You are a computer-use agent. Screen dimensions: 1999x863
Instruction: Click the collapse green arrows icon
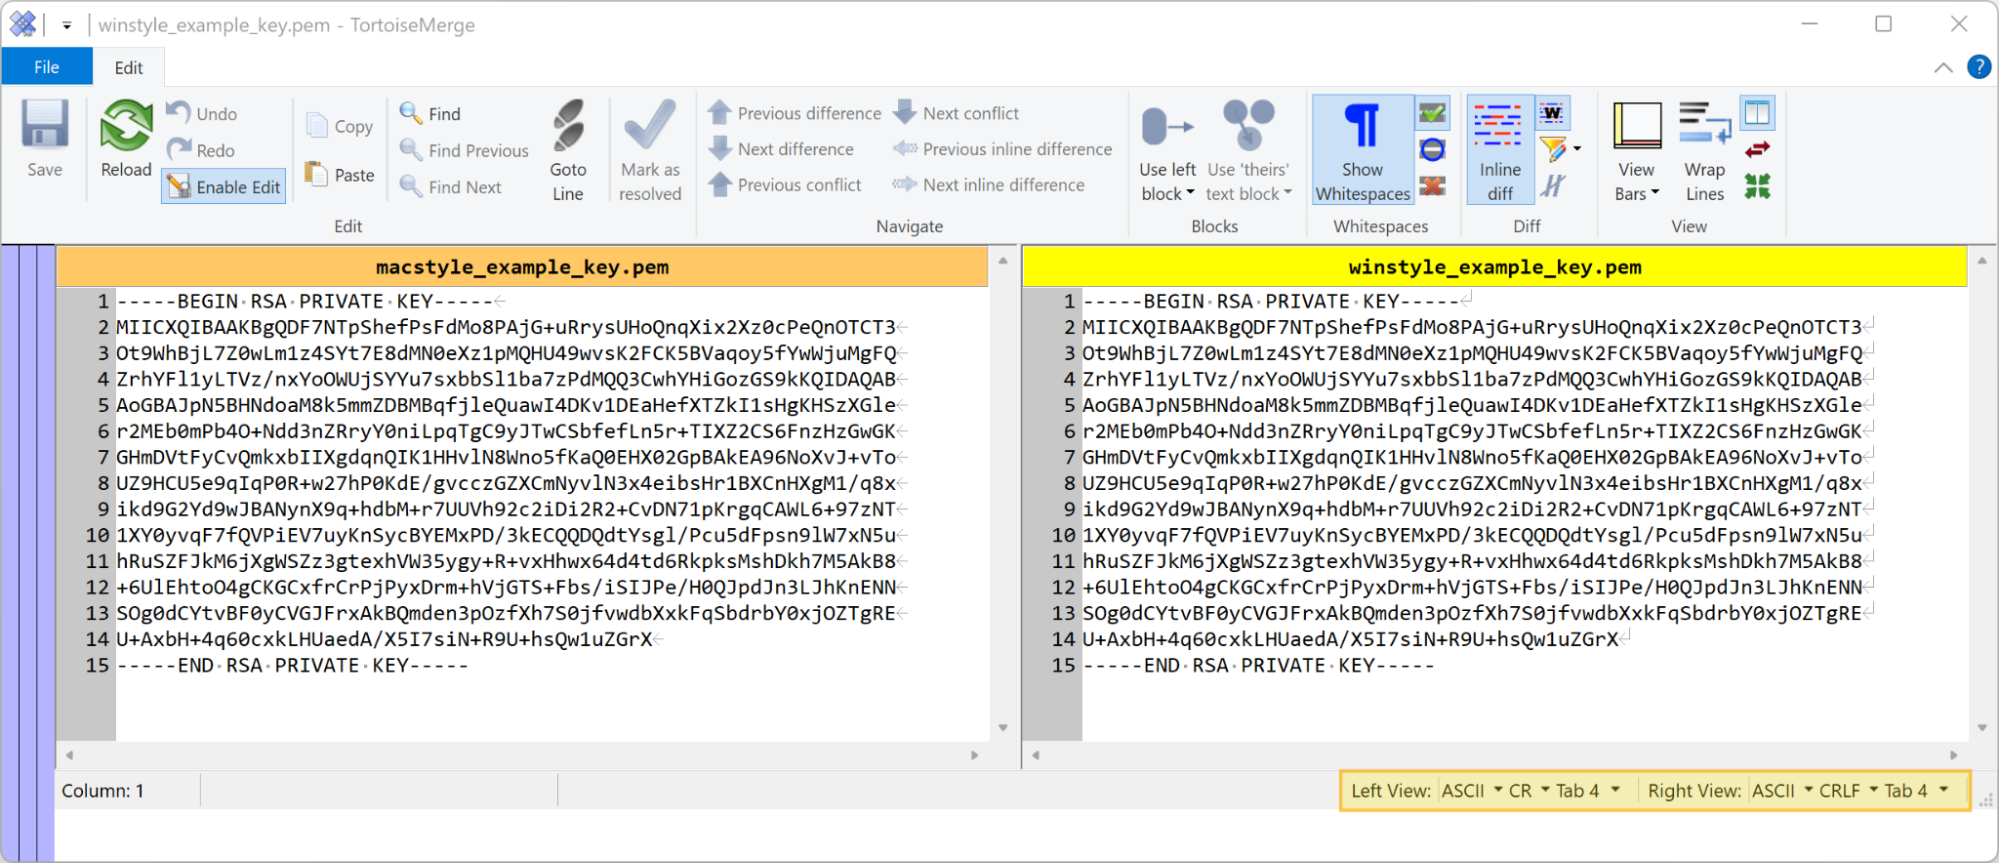pos(1757,186)
